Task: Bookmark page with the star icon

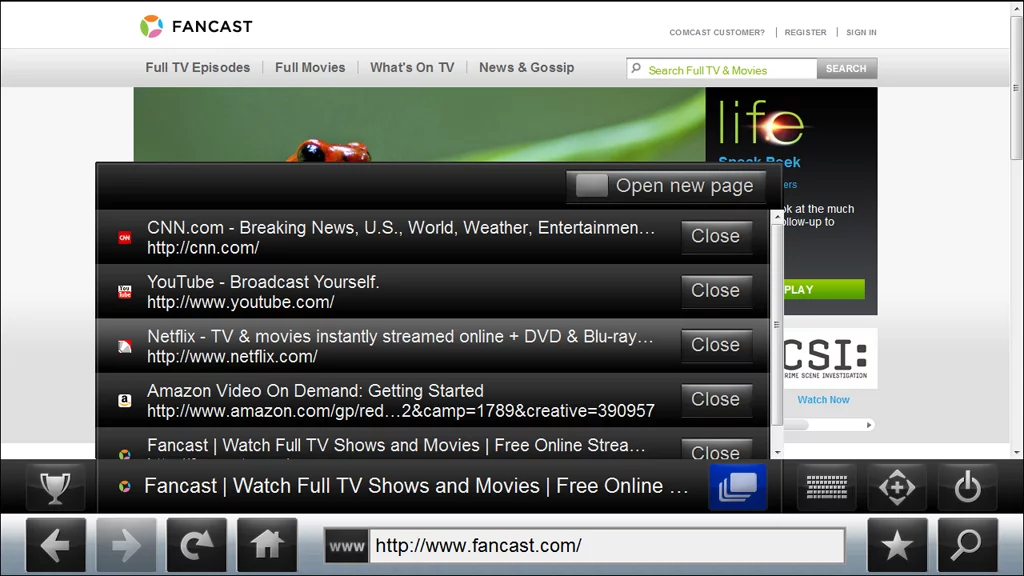Action: (x=897, y=545)
